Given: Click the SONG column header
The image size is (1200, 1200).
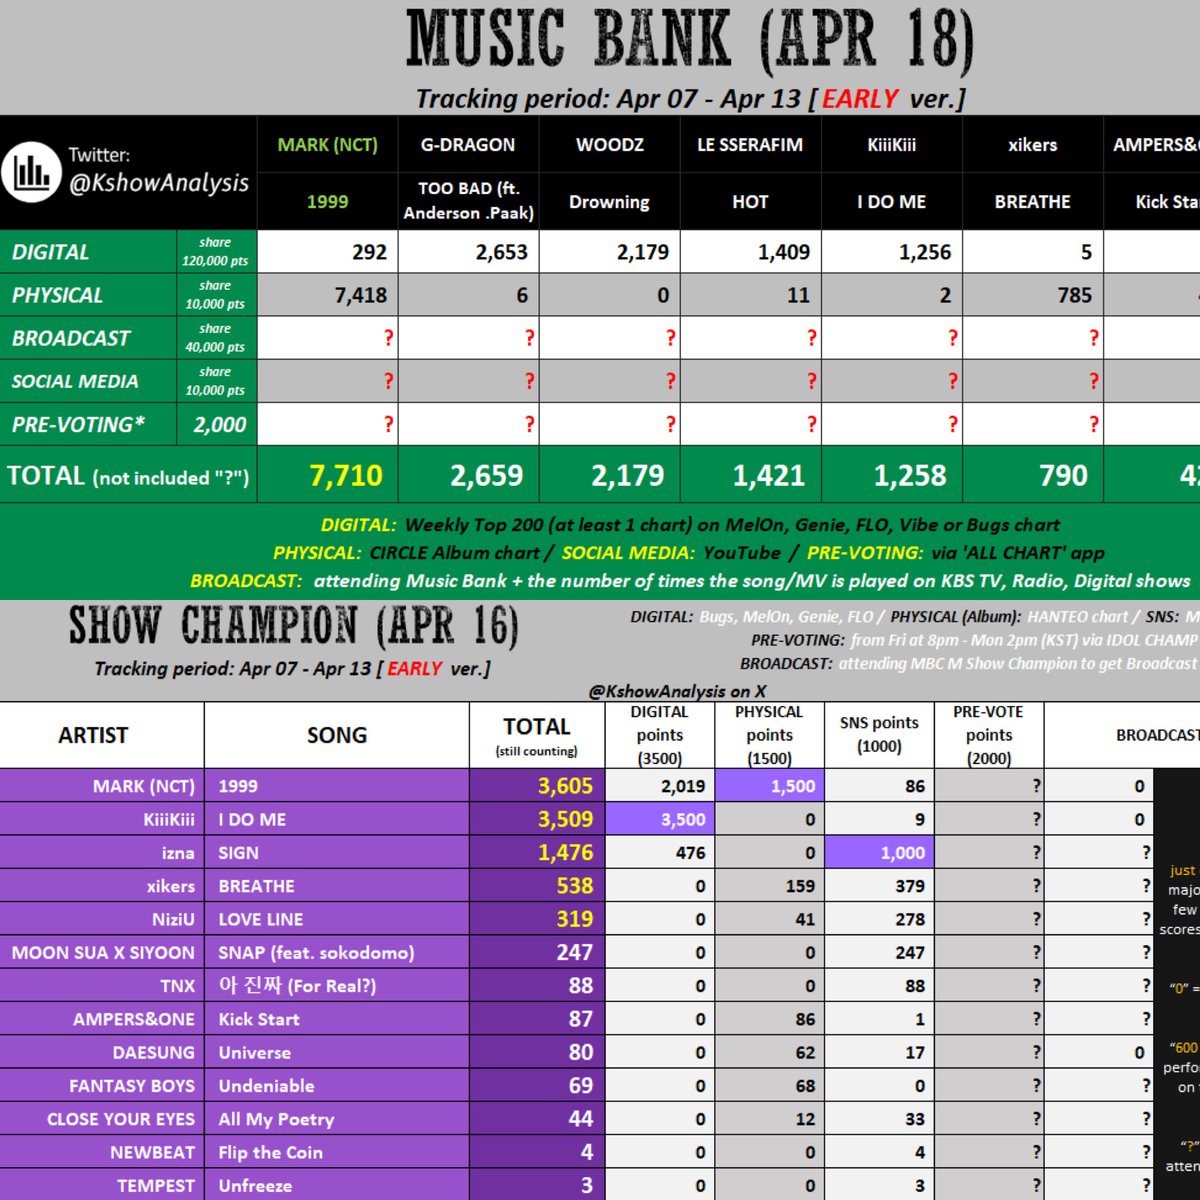Looking at the screenshot, I should (337, 735).
